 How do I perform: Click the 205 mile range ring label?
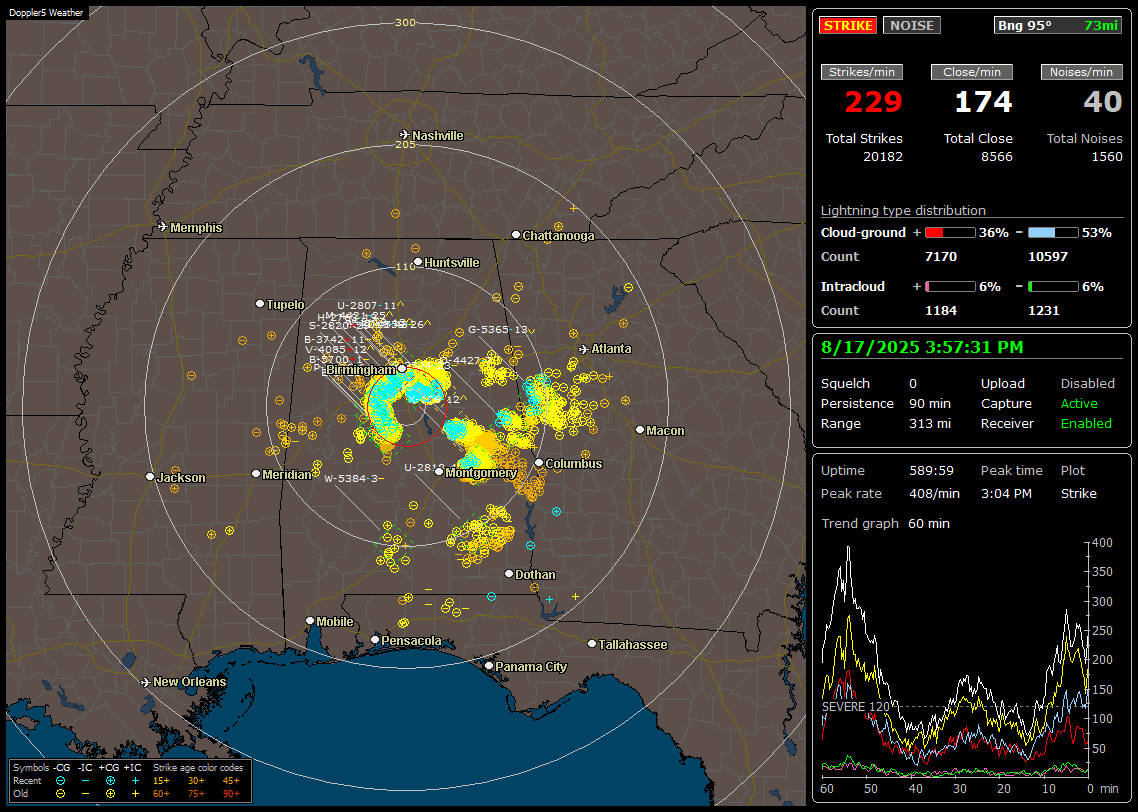pos(405,144)
